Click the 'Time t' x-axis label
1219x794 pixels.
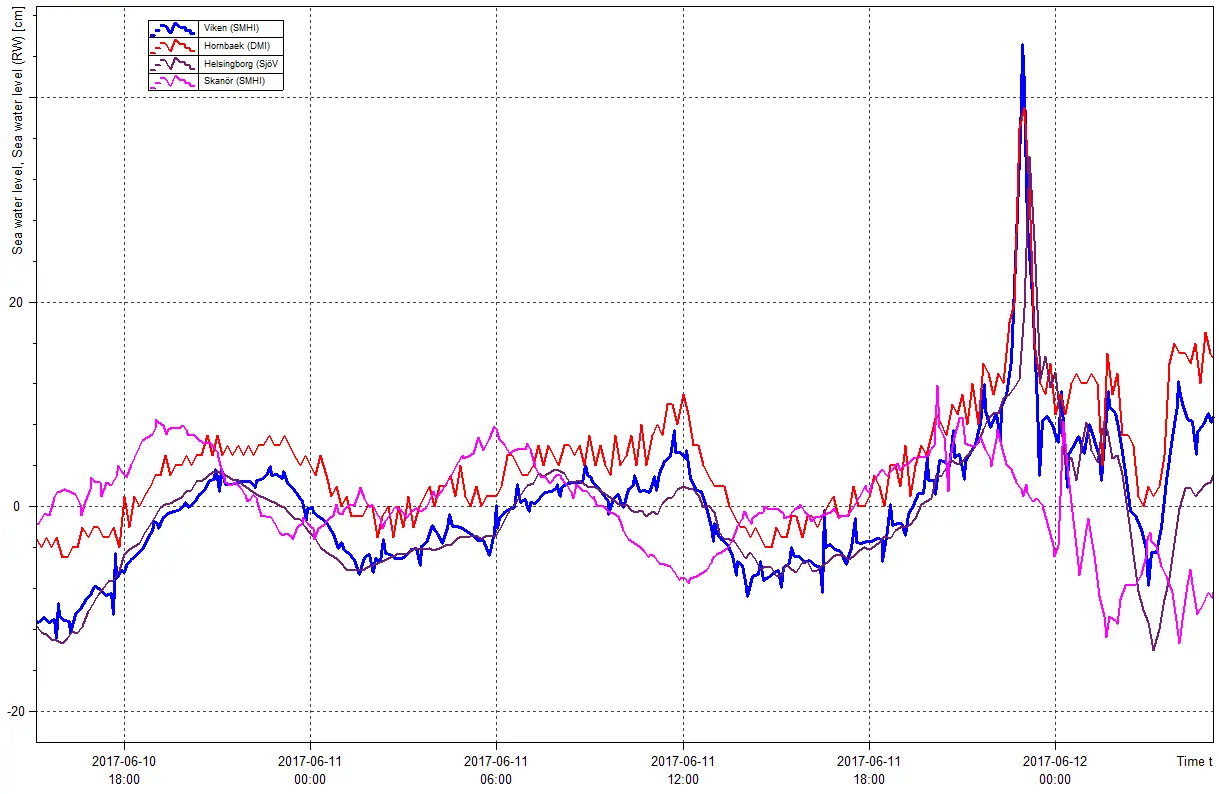point(1194,762)
